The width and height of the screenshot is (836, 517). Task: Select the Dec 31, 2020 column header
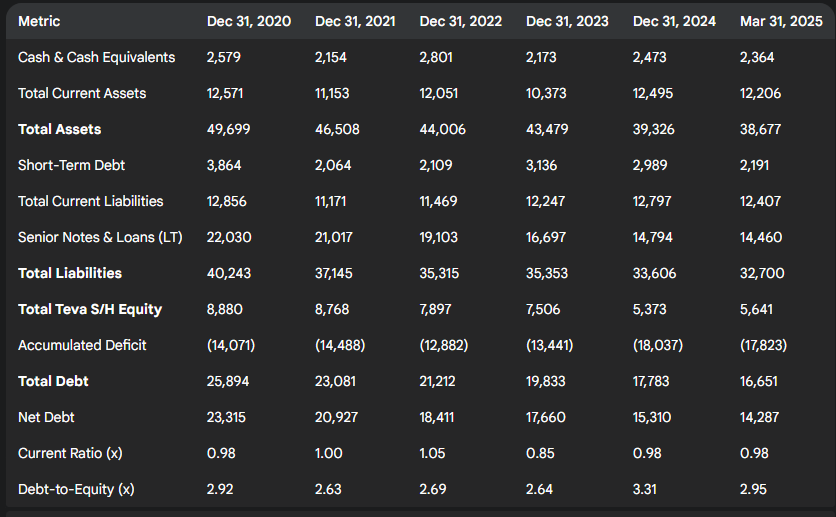[249, 21]
